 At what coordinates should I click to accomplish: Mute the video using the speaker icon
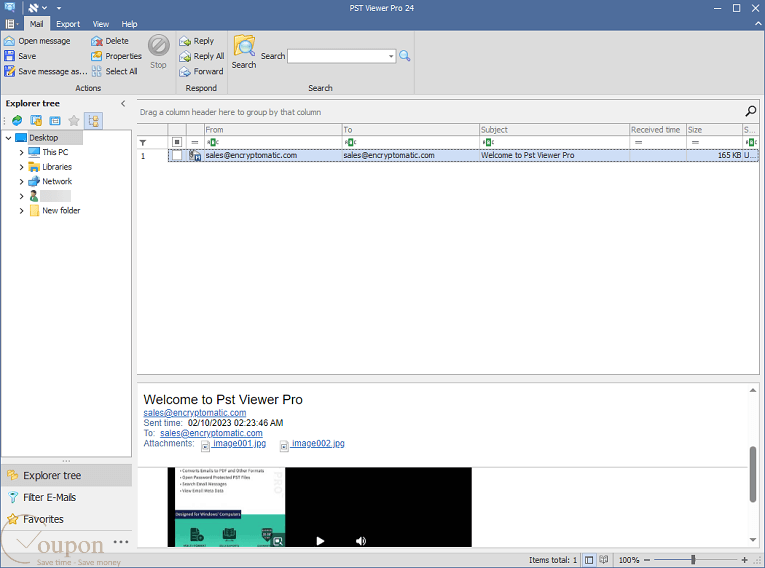click(x=361, y=541)
